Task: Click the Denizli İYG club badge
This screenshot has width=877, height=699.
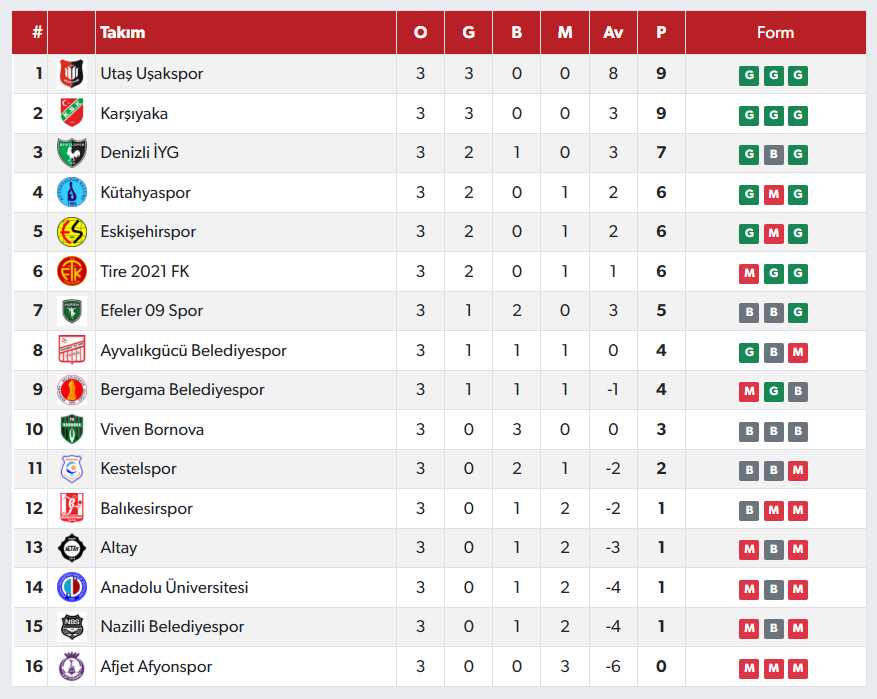Action: click(71, 153)
